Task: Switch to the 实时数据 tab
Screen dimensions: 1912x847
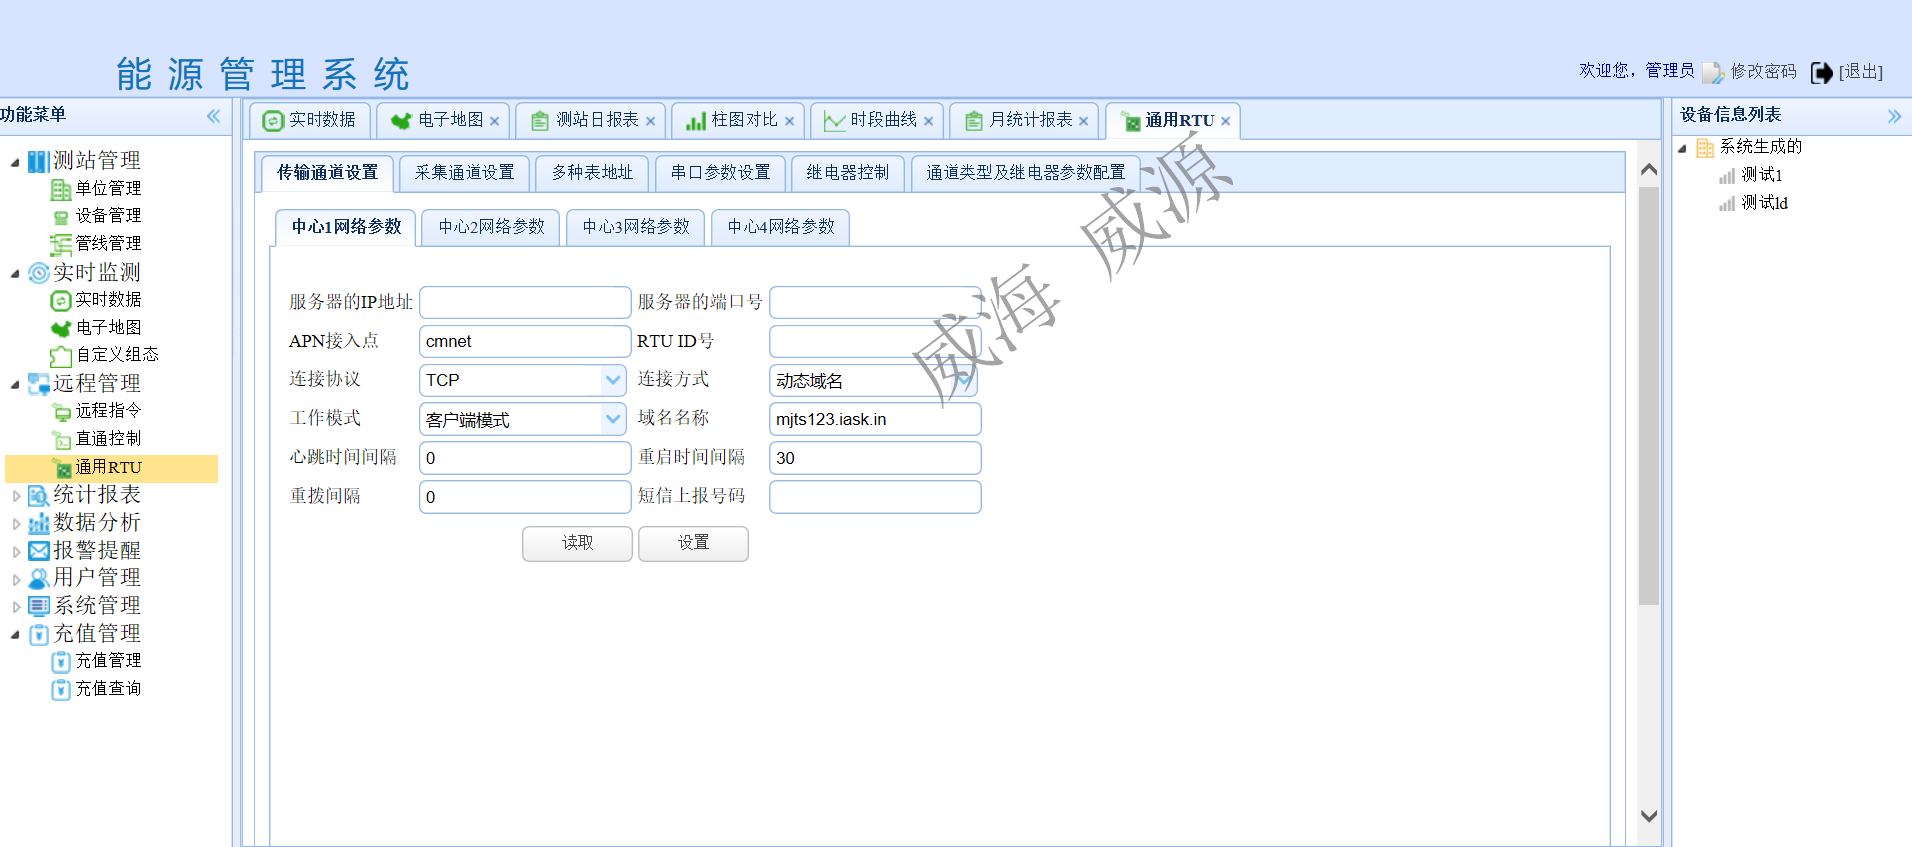Action: 310,120
